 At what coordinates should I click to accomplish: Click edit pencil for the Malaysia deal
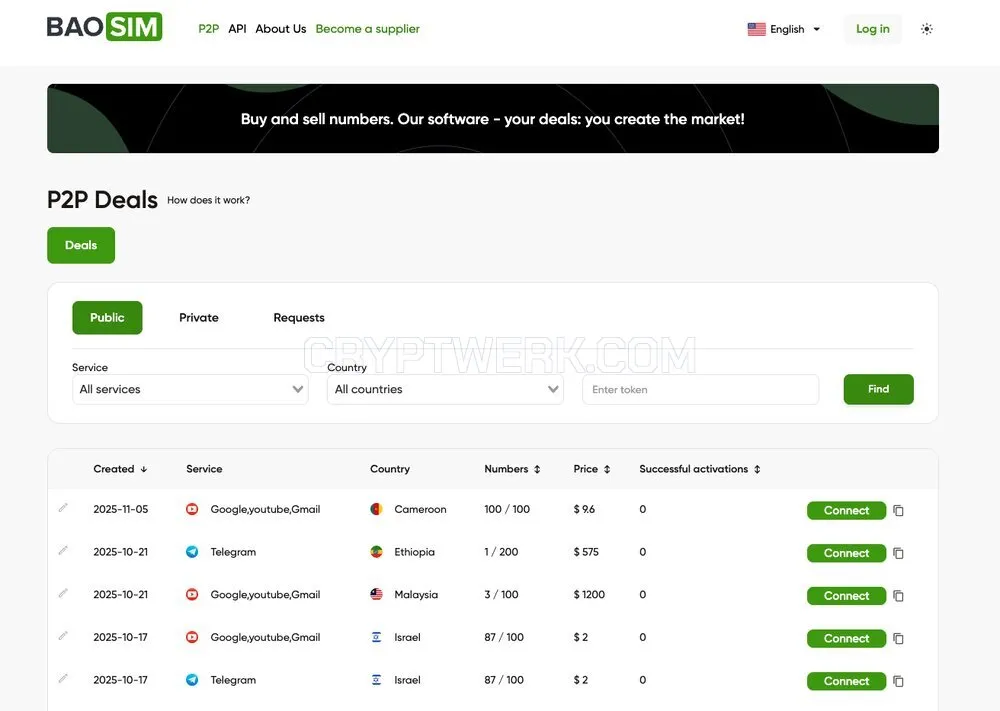63,593
